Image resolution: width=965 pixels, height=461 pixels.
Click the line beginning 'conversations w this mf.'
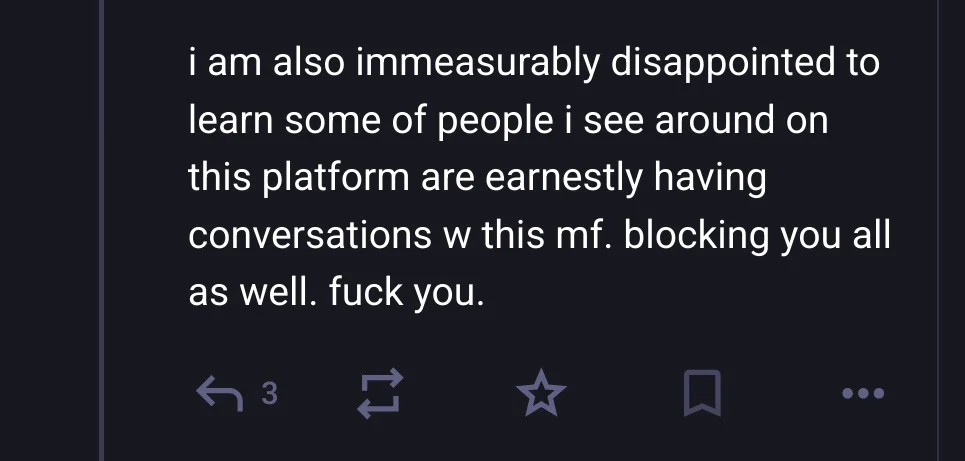pos(539,236)
